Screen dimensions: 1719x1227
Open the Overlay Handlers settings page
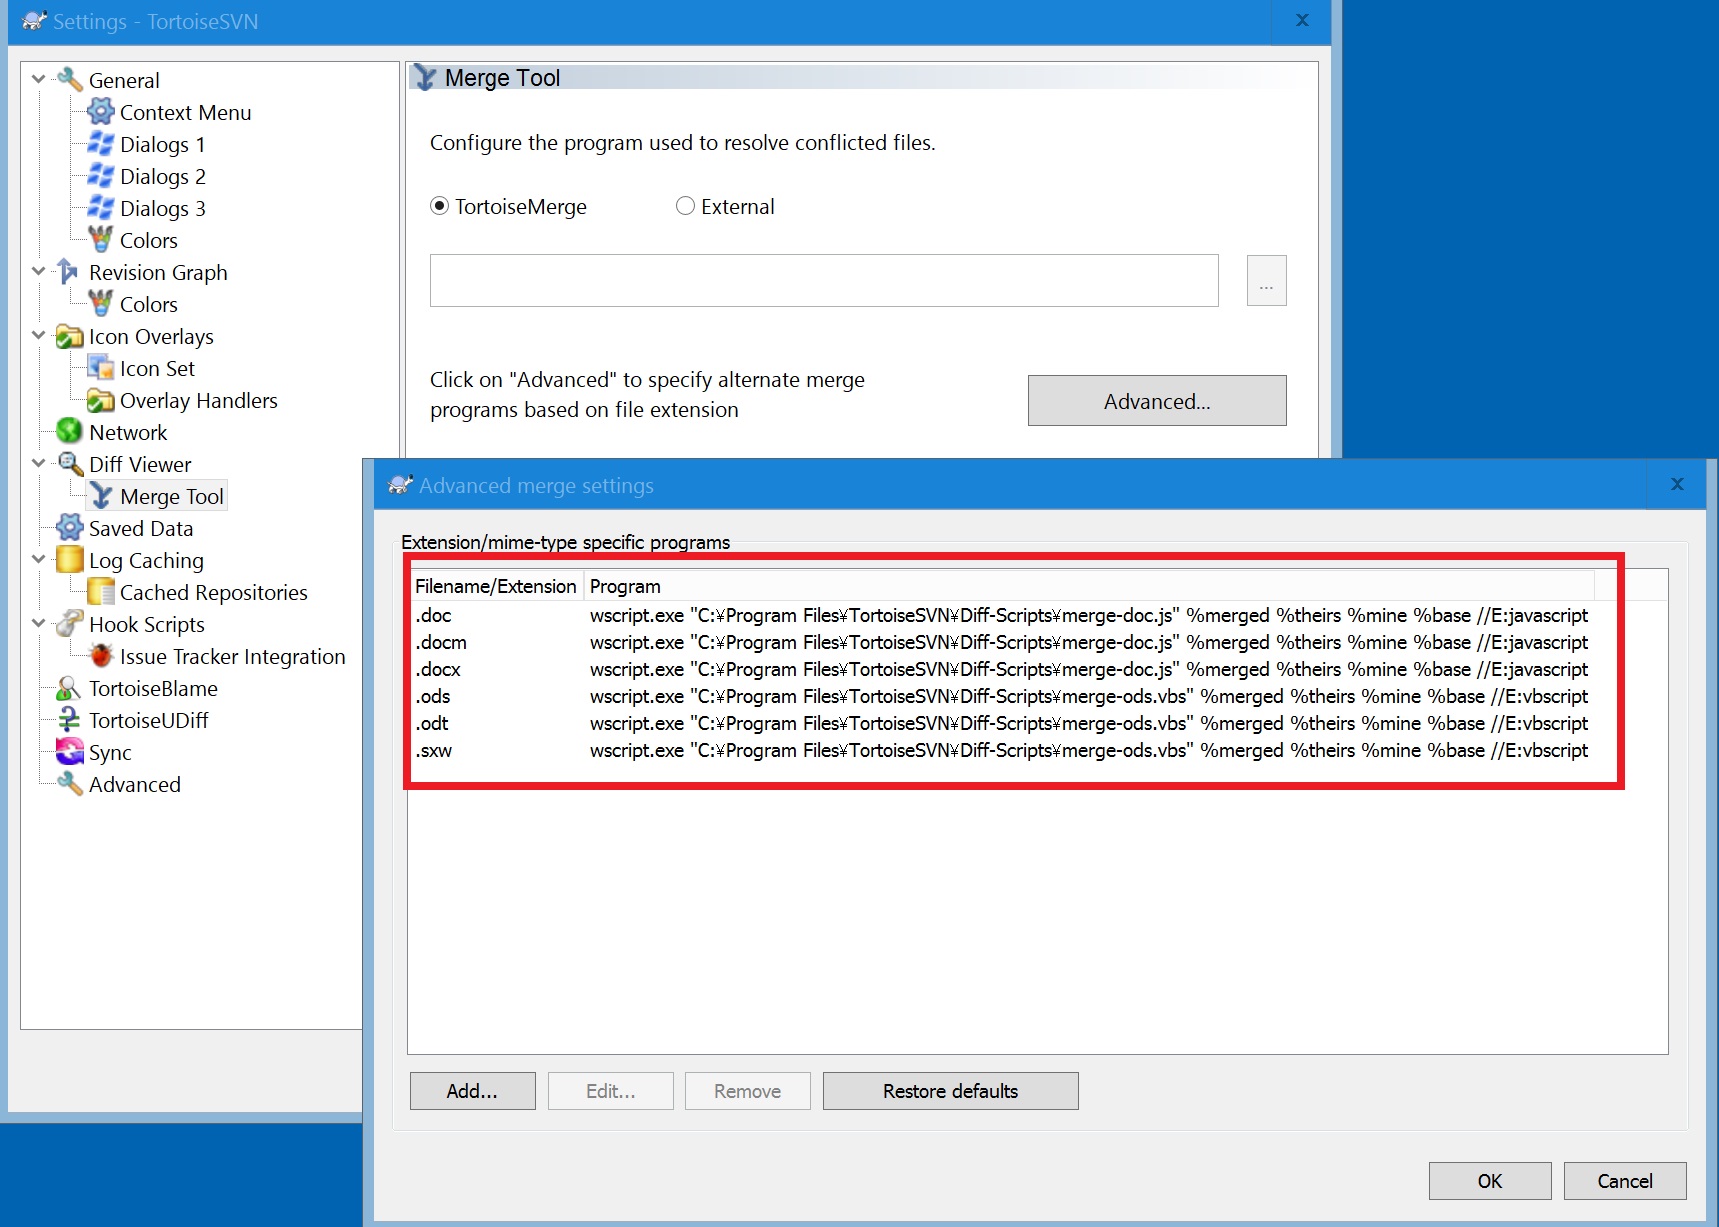tap(199, 400)
